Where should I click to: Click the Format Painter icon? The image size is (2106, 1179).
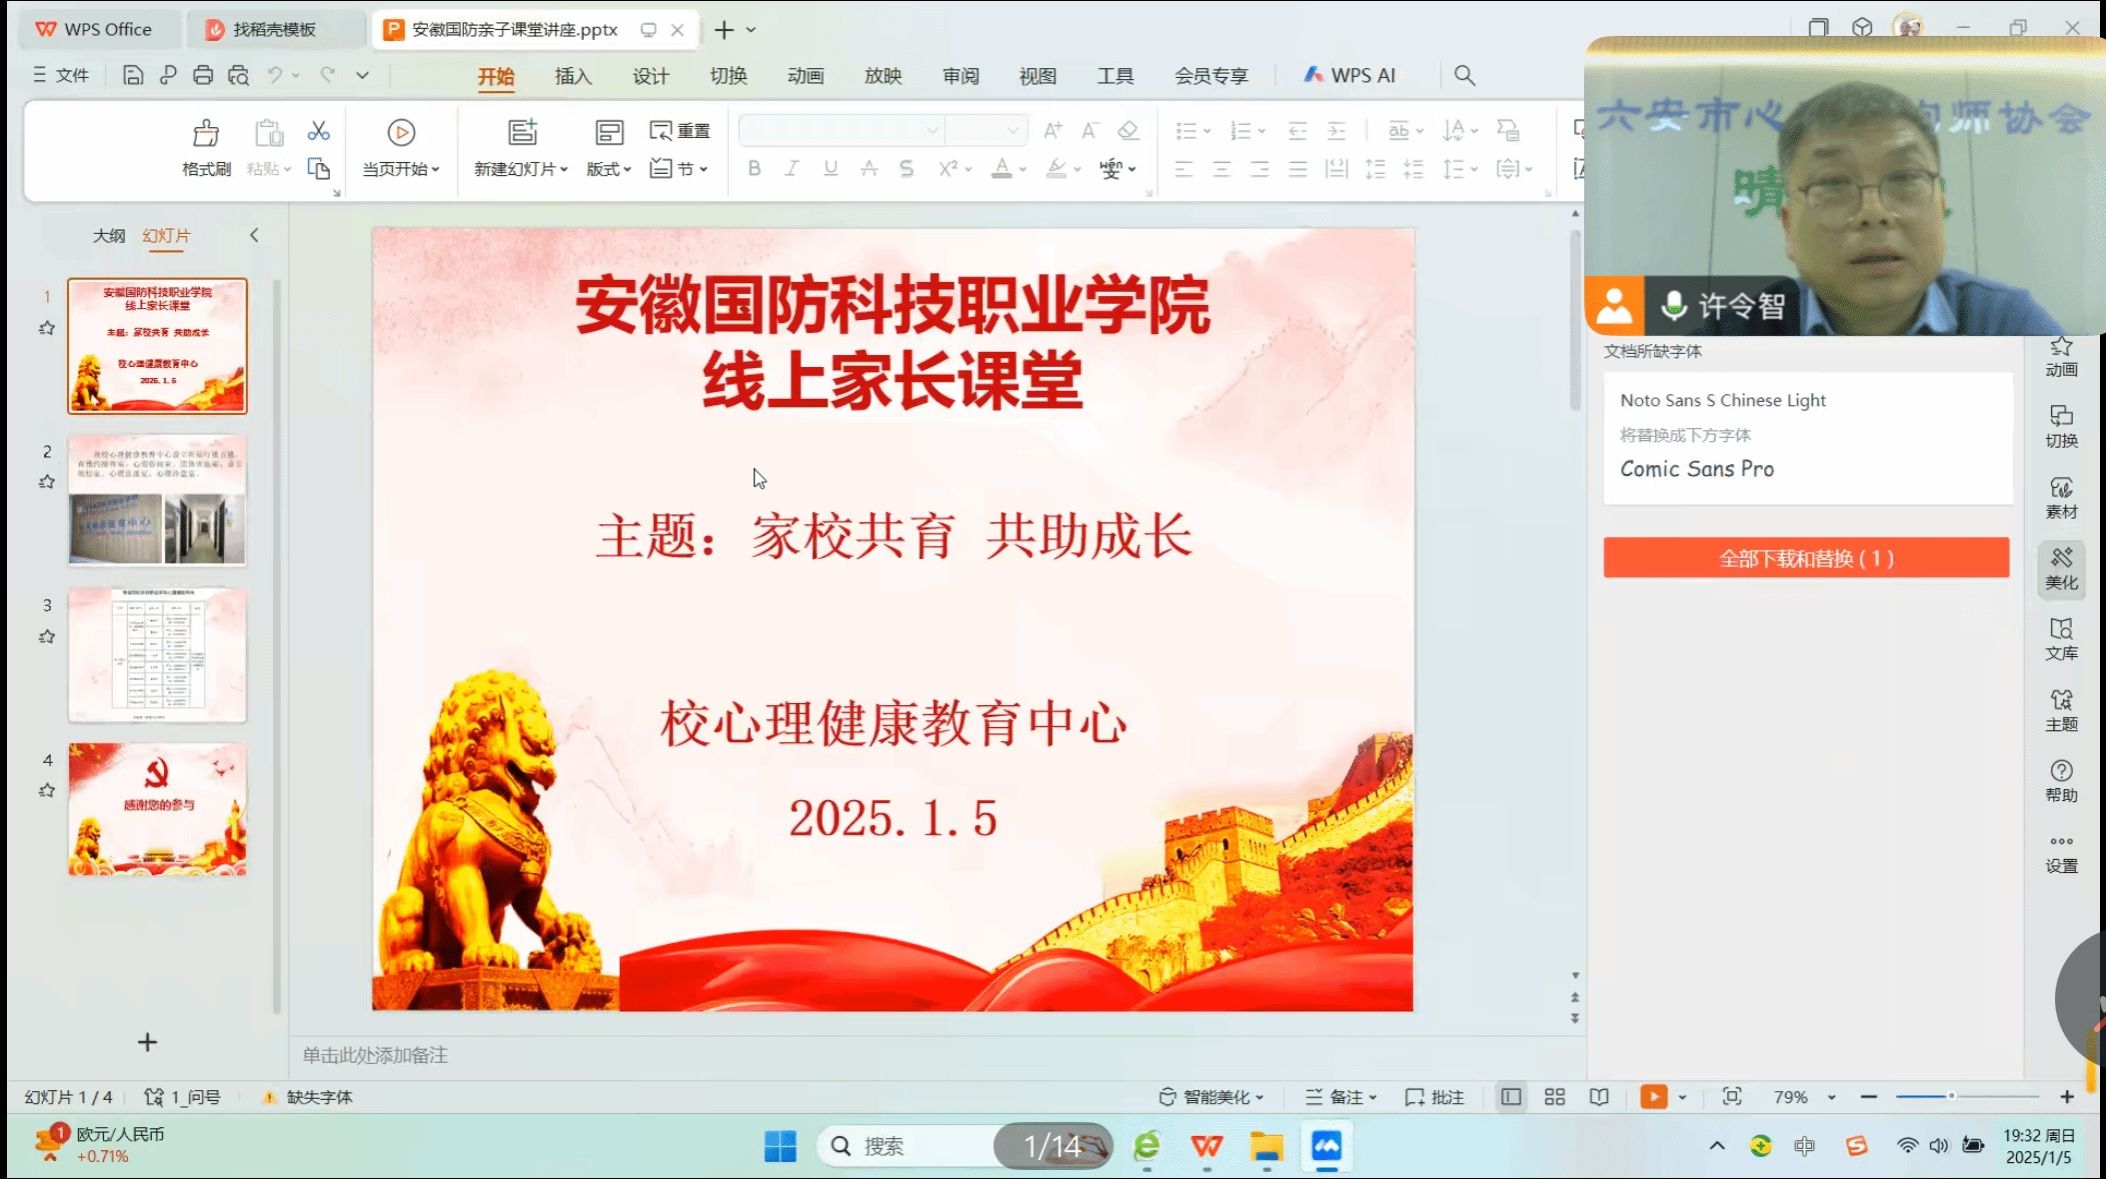pos(206,134)
